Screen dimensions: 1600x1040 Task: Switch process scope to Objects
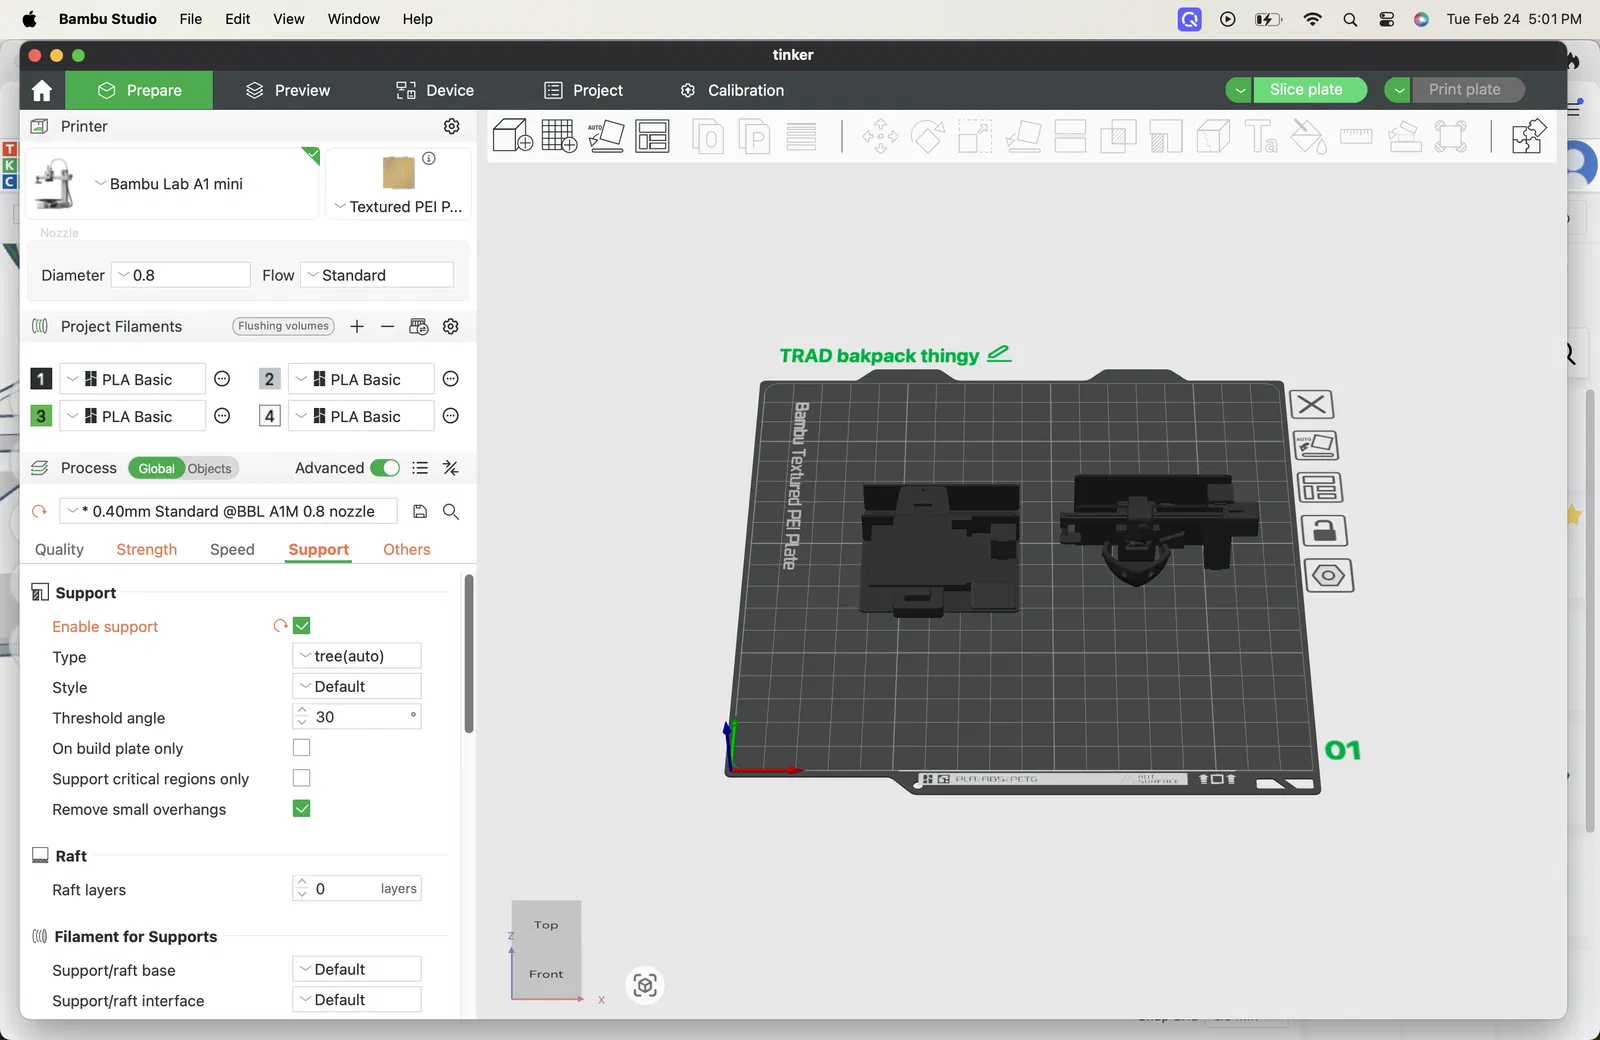coord(210,468)
